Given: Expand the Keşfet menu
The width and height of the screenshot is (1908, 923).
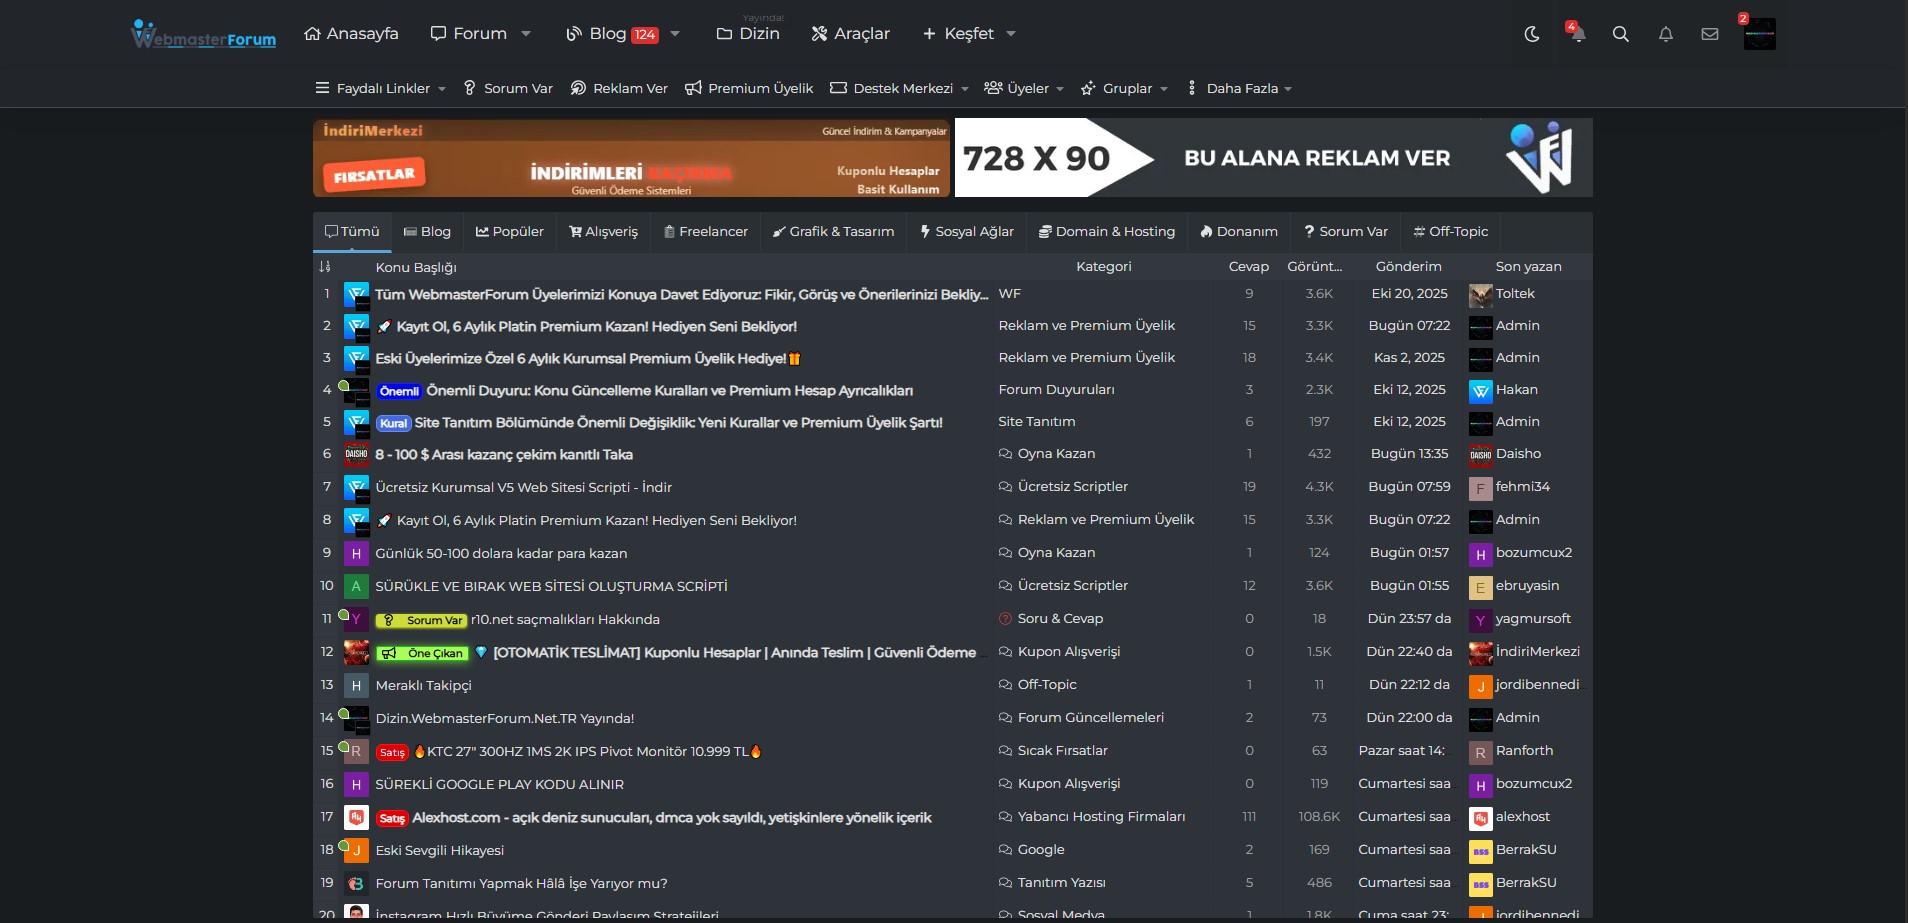Looking at the screenshot, I should pyautogui.click(x=968, y=34).
